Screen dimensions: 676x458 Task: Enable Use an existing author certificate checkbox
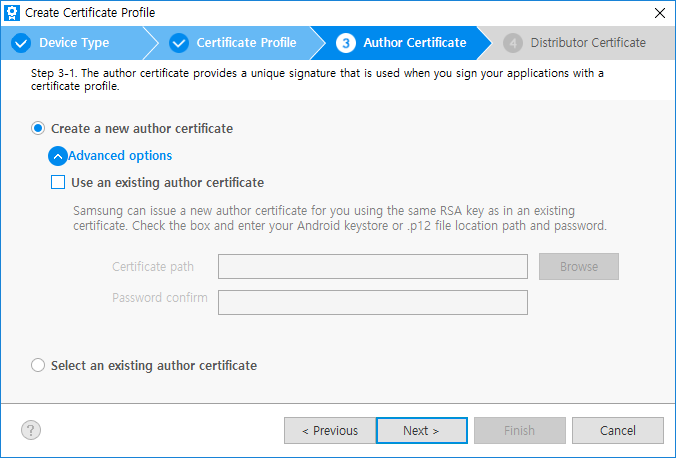click(58, 183)
